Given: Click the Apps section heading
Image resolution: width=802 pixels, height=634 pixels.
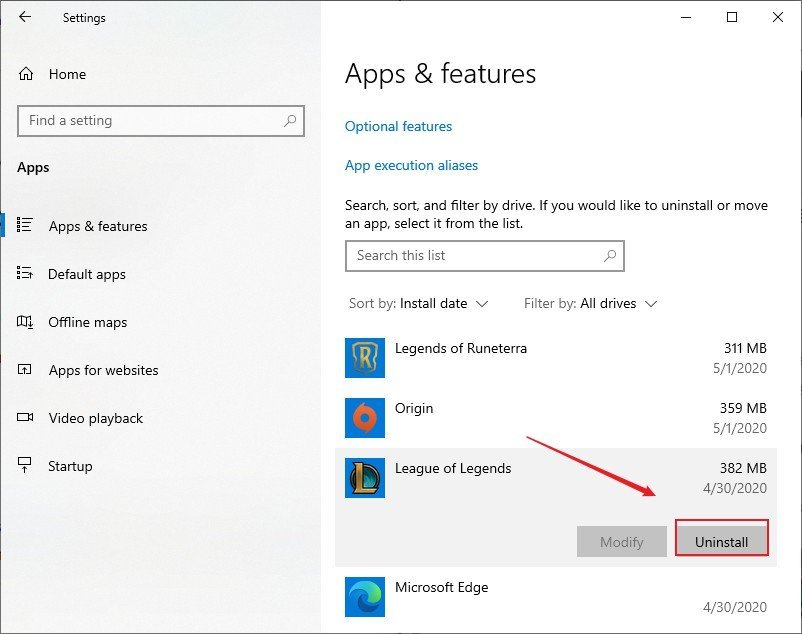Looking at the screenshot, I should [33, 168].
